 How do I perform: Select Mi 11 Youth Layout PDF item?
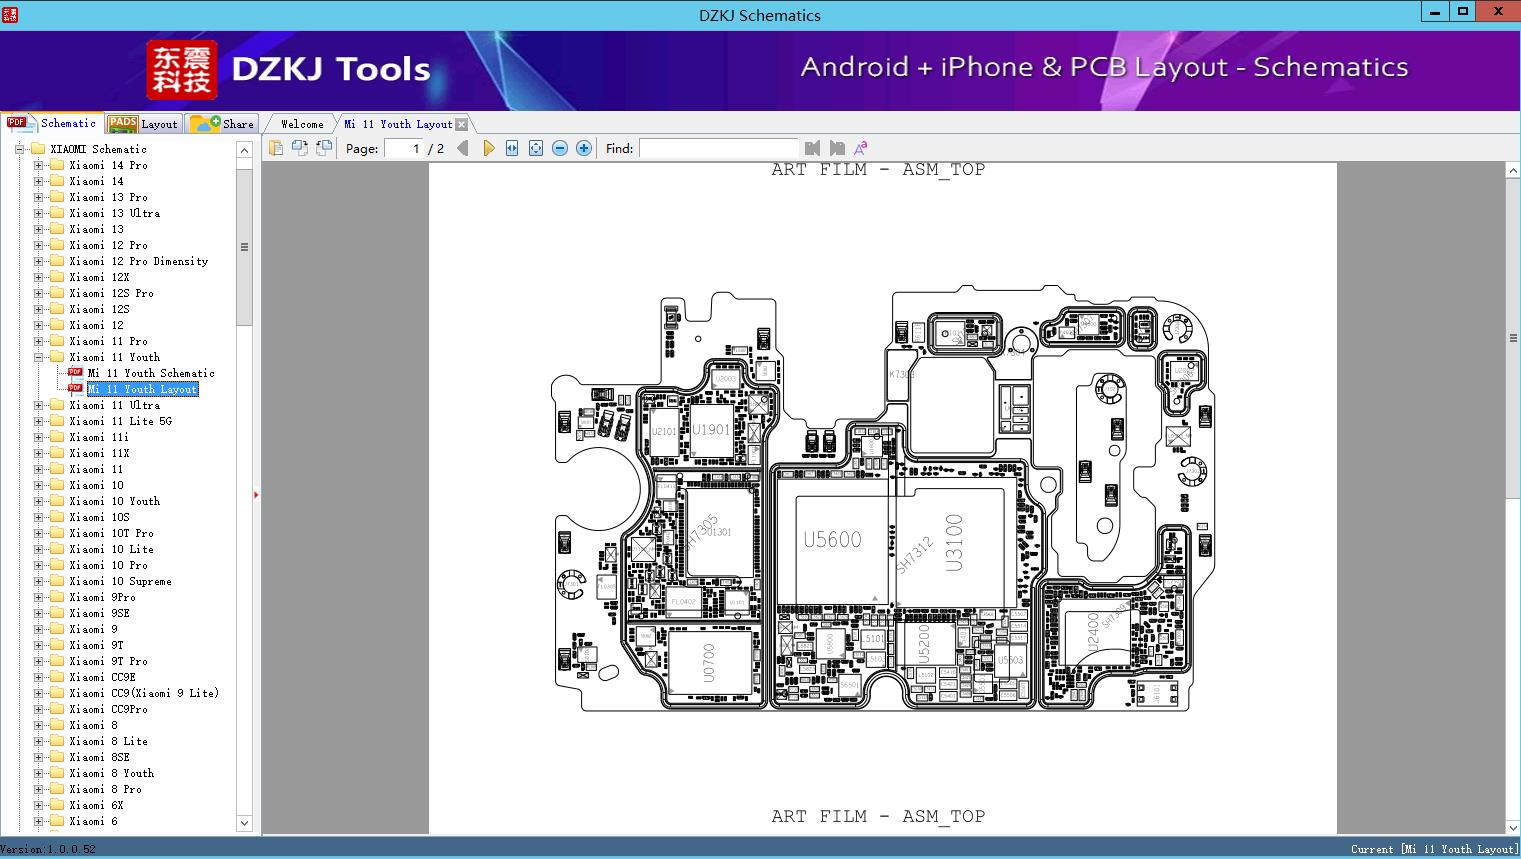pyautogui.click(x=143, y=389)
